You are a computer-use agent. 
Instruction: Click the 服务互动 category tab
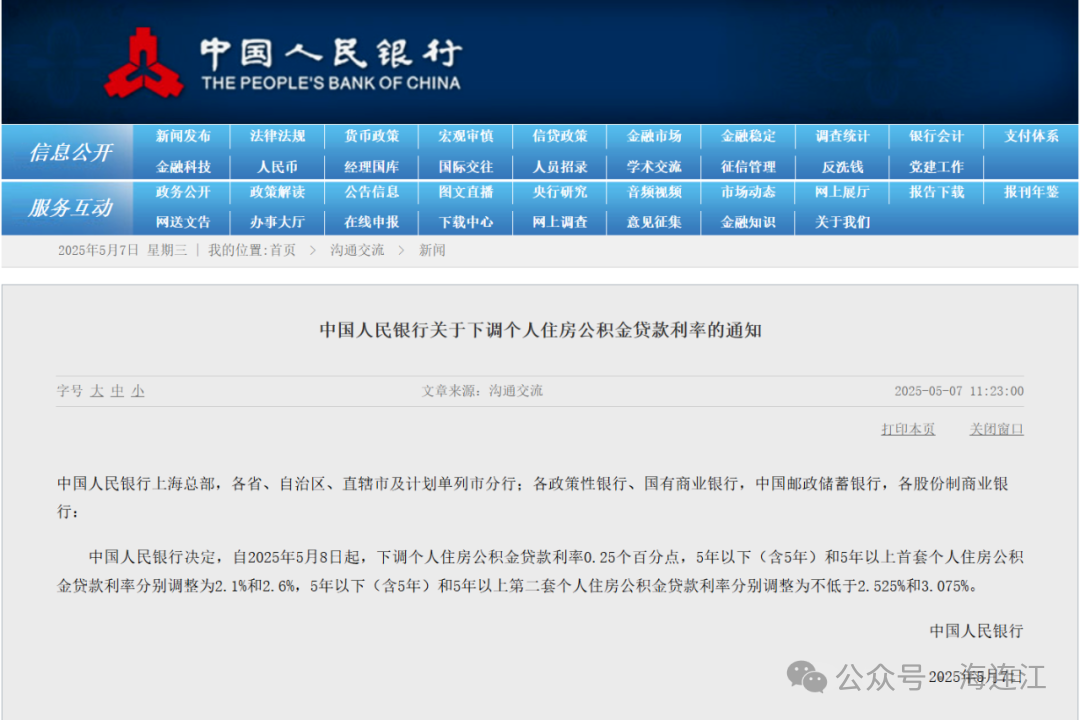coord(69,207)
